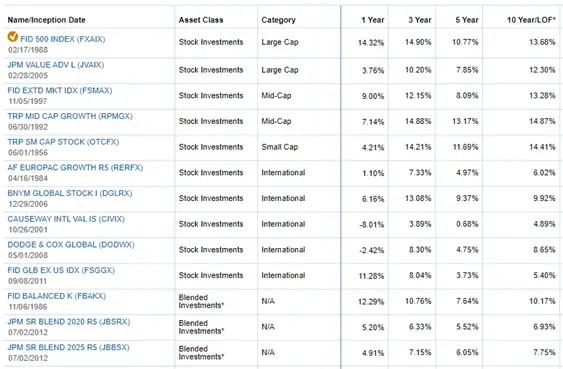Open the JPM VALUE ADV L (JVAIX) link
563x369 pixels.
click(56, 65)
